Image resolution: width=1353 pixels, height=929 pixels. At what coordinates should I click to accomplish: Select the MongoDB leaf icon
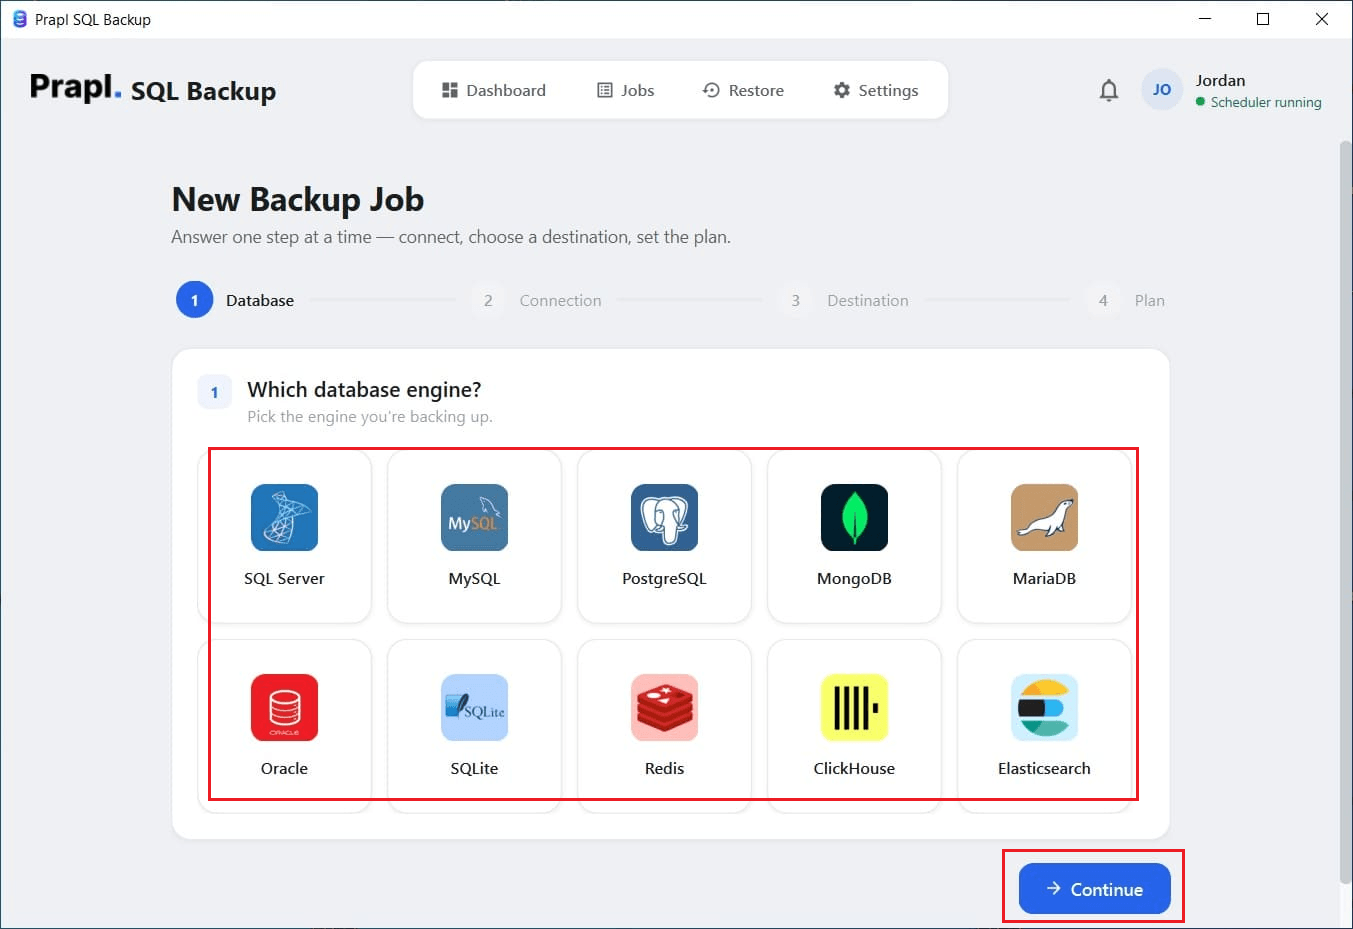pyautogui.click(x=854, y=517)
